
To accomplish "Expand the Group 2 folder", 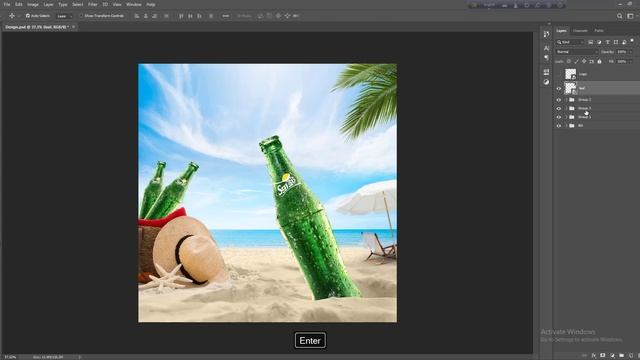I will (x=567, y=100).
